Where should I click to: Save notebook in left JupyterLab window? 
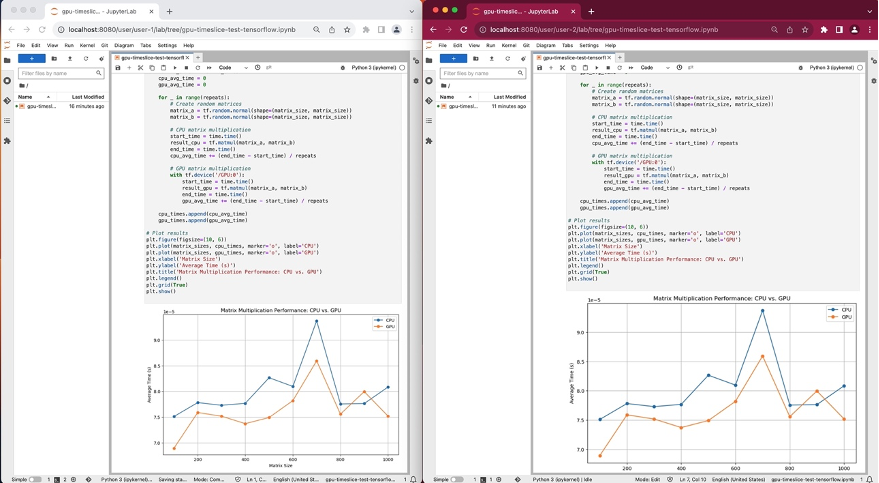[x=118, y=67]
